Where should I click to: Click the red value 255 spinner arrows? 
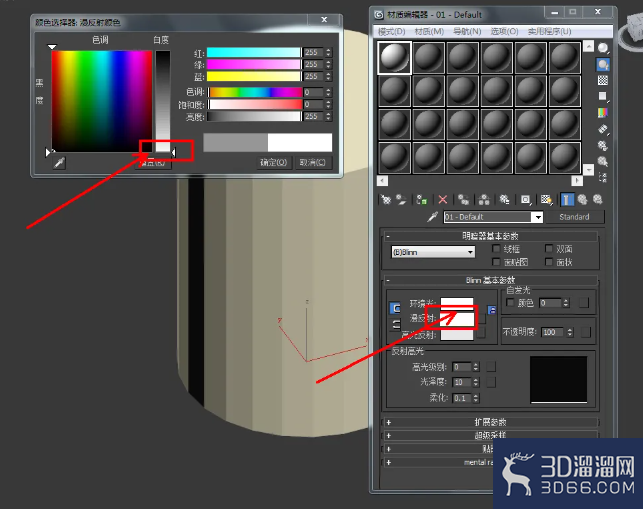(328, 52)
